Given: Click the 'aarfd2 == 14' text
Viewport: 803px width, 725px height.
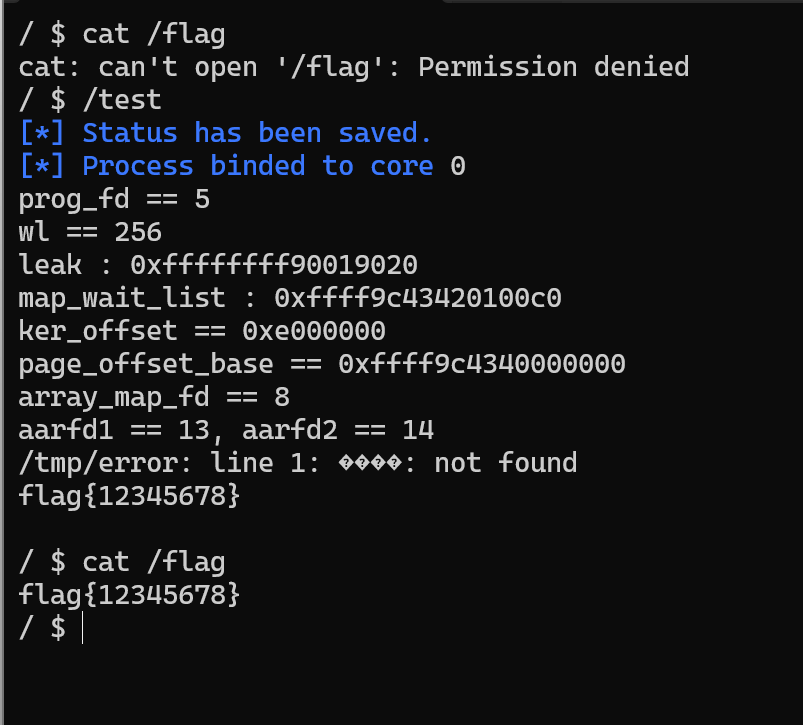Looking at the screenshot, I should (x=338, y=430).
